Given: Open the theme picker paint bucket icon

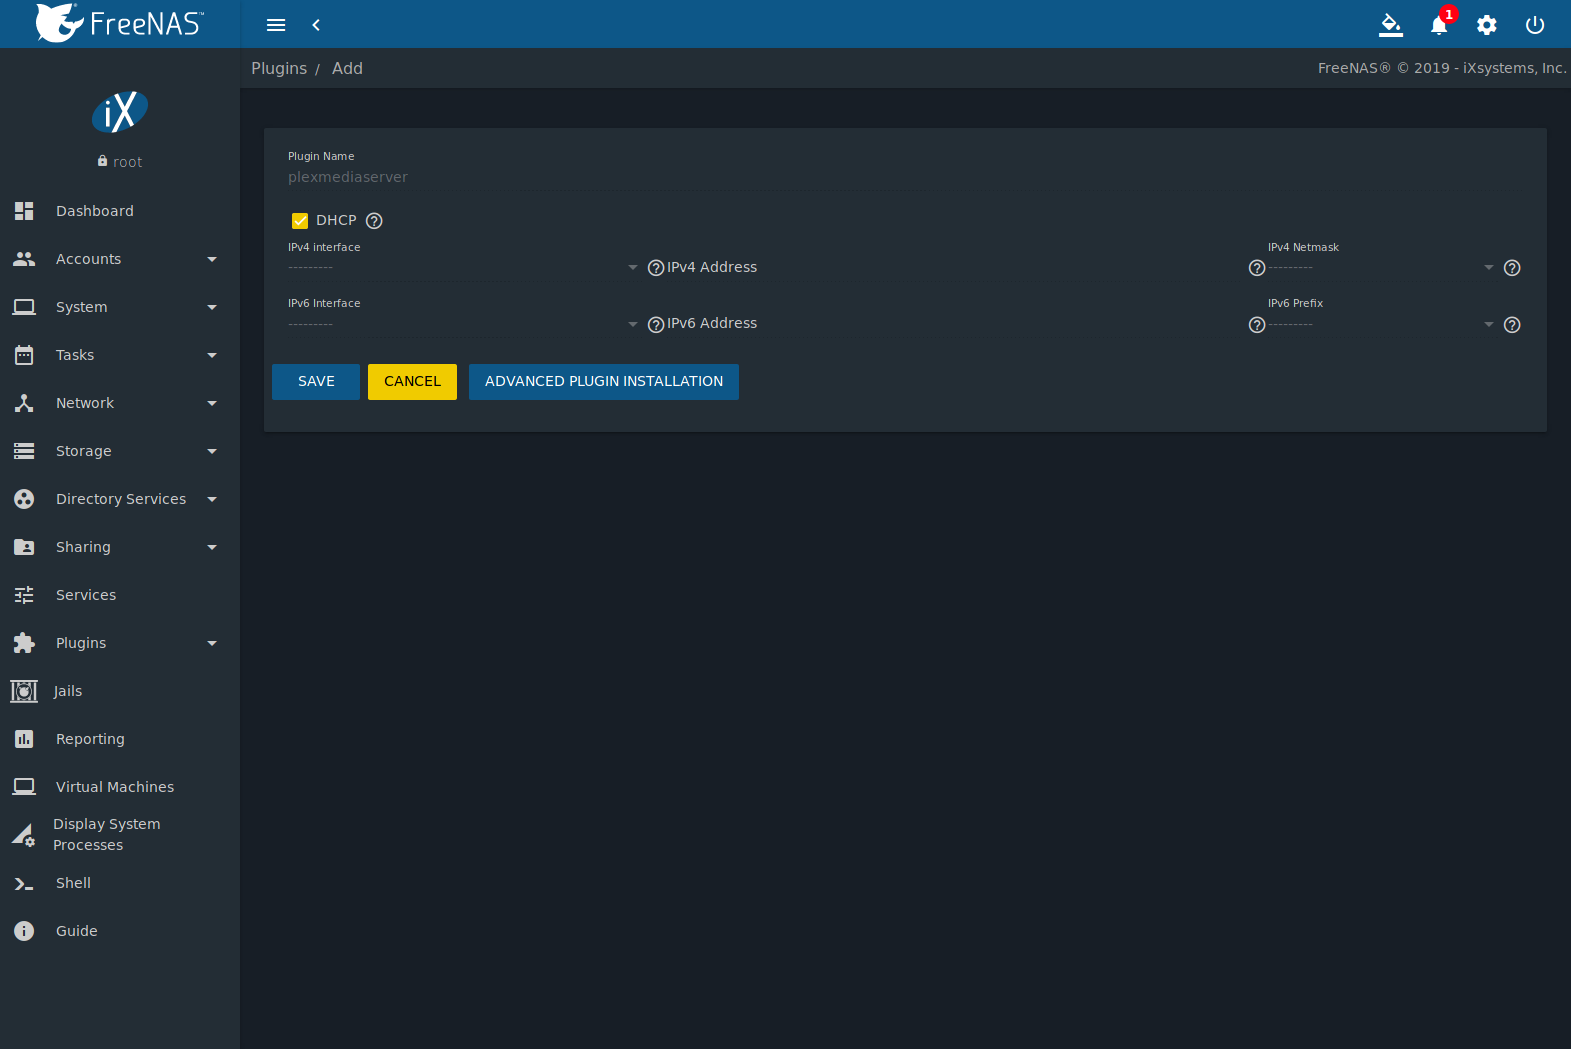Looking at the screenshot, I should tap(1391, 25).
